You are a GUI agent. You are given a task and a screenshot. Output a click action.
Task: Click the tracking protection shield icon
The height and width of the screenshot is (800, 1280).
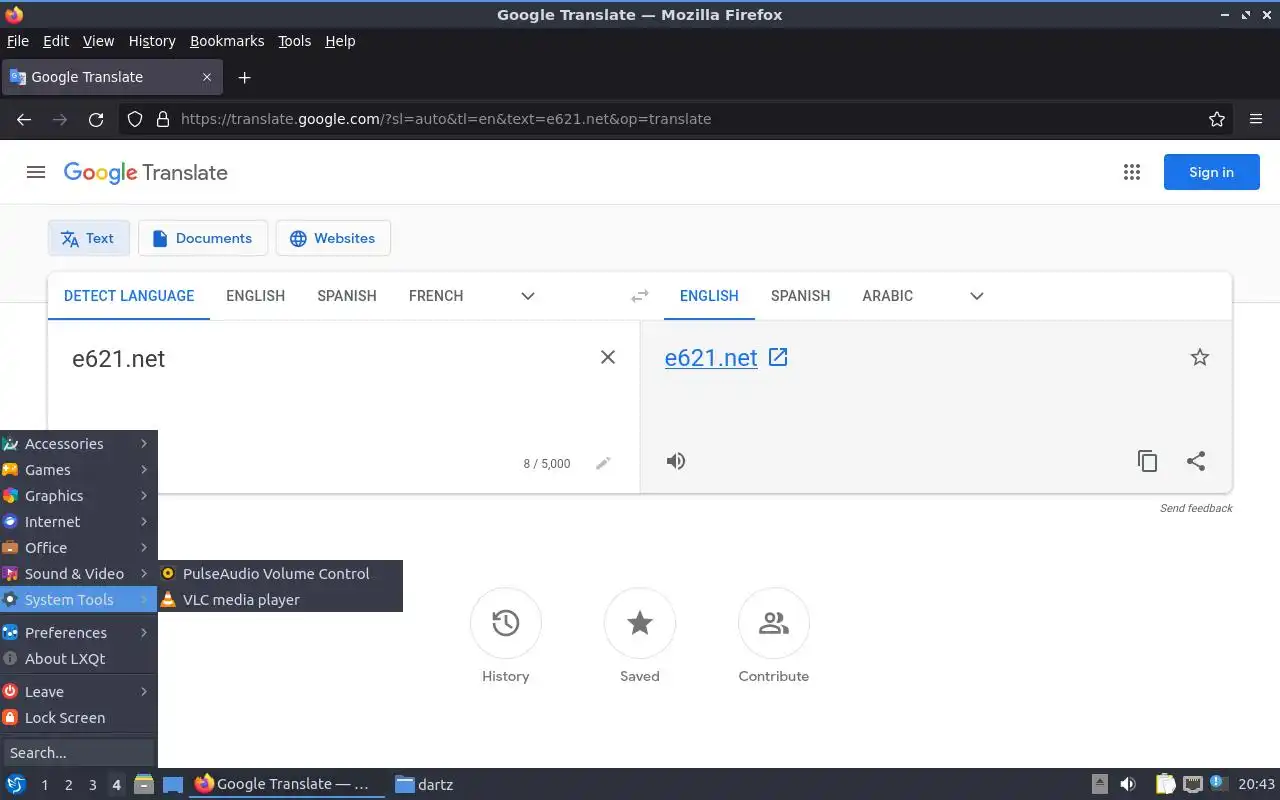click(135, 119)
